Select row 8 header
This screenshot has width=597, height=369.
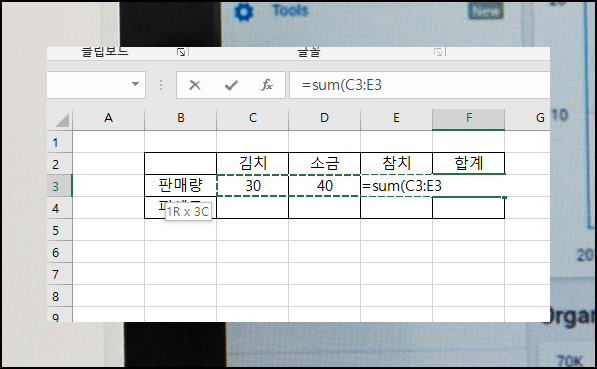tap(59, 296)
